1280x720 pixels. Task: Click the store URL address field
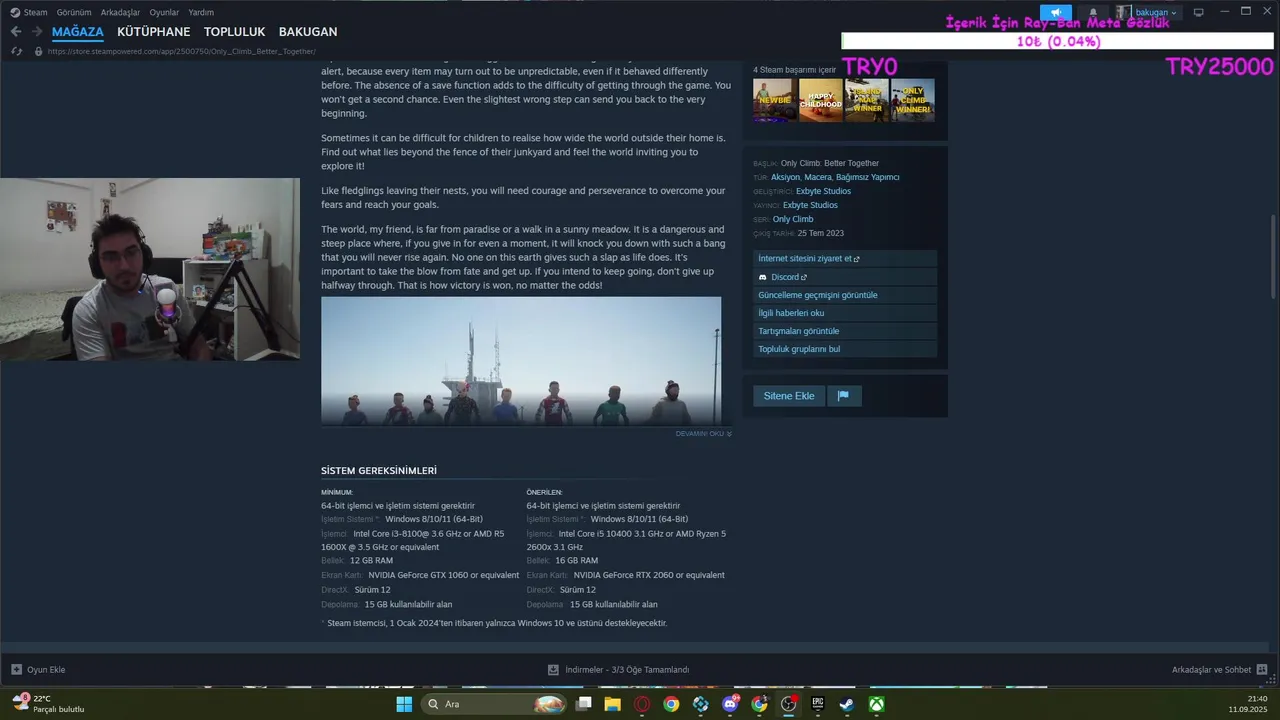[x=182, y=51]
